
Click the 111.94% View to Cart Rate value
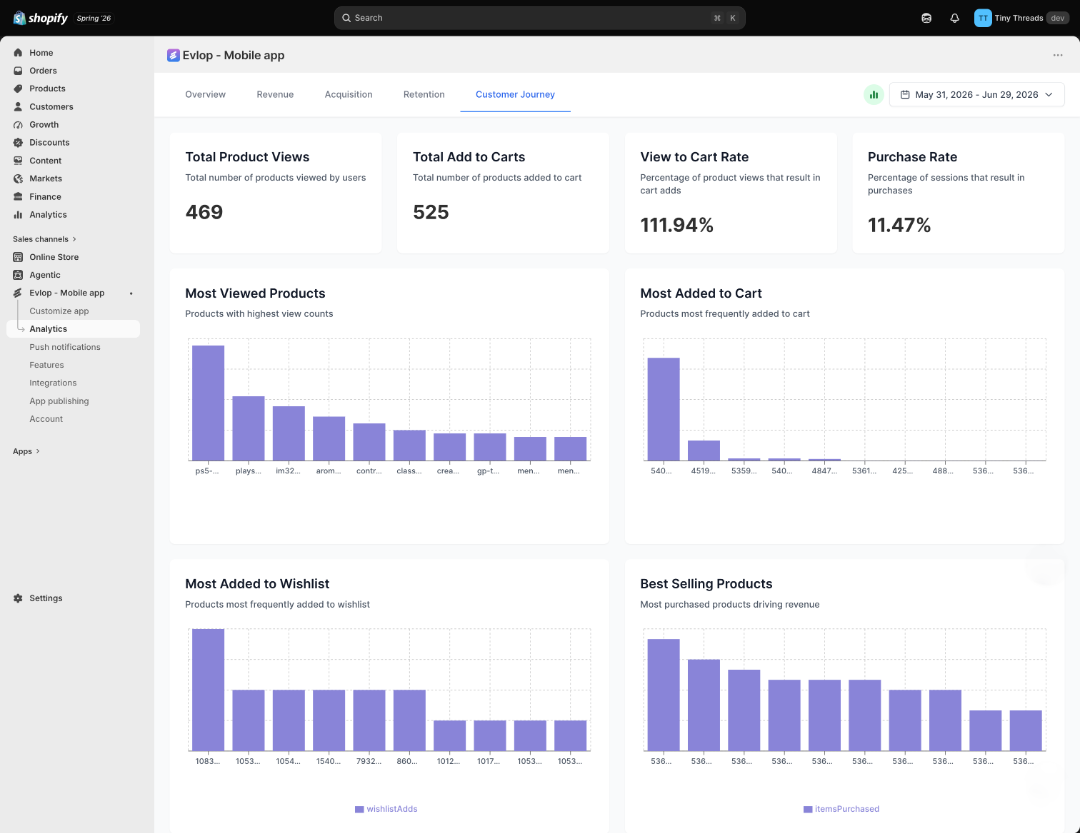click(676, 225)
